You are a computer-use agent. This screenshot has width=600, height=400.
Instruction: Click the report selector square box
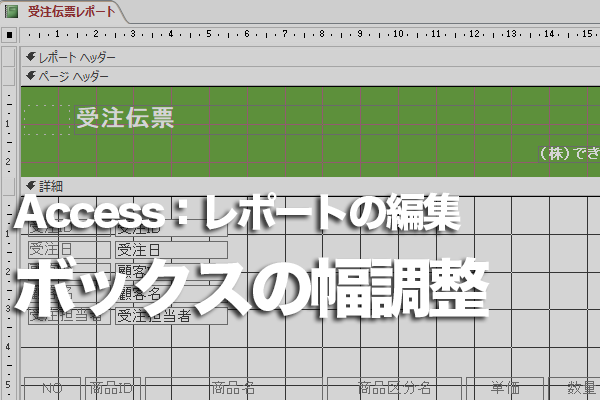point(9,35)
